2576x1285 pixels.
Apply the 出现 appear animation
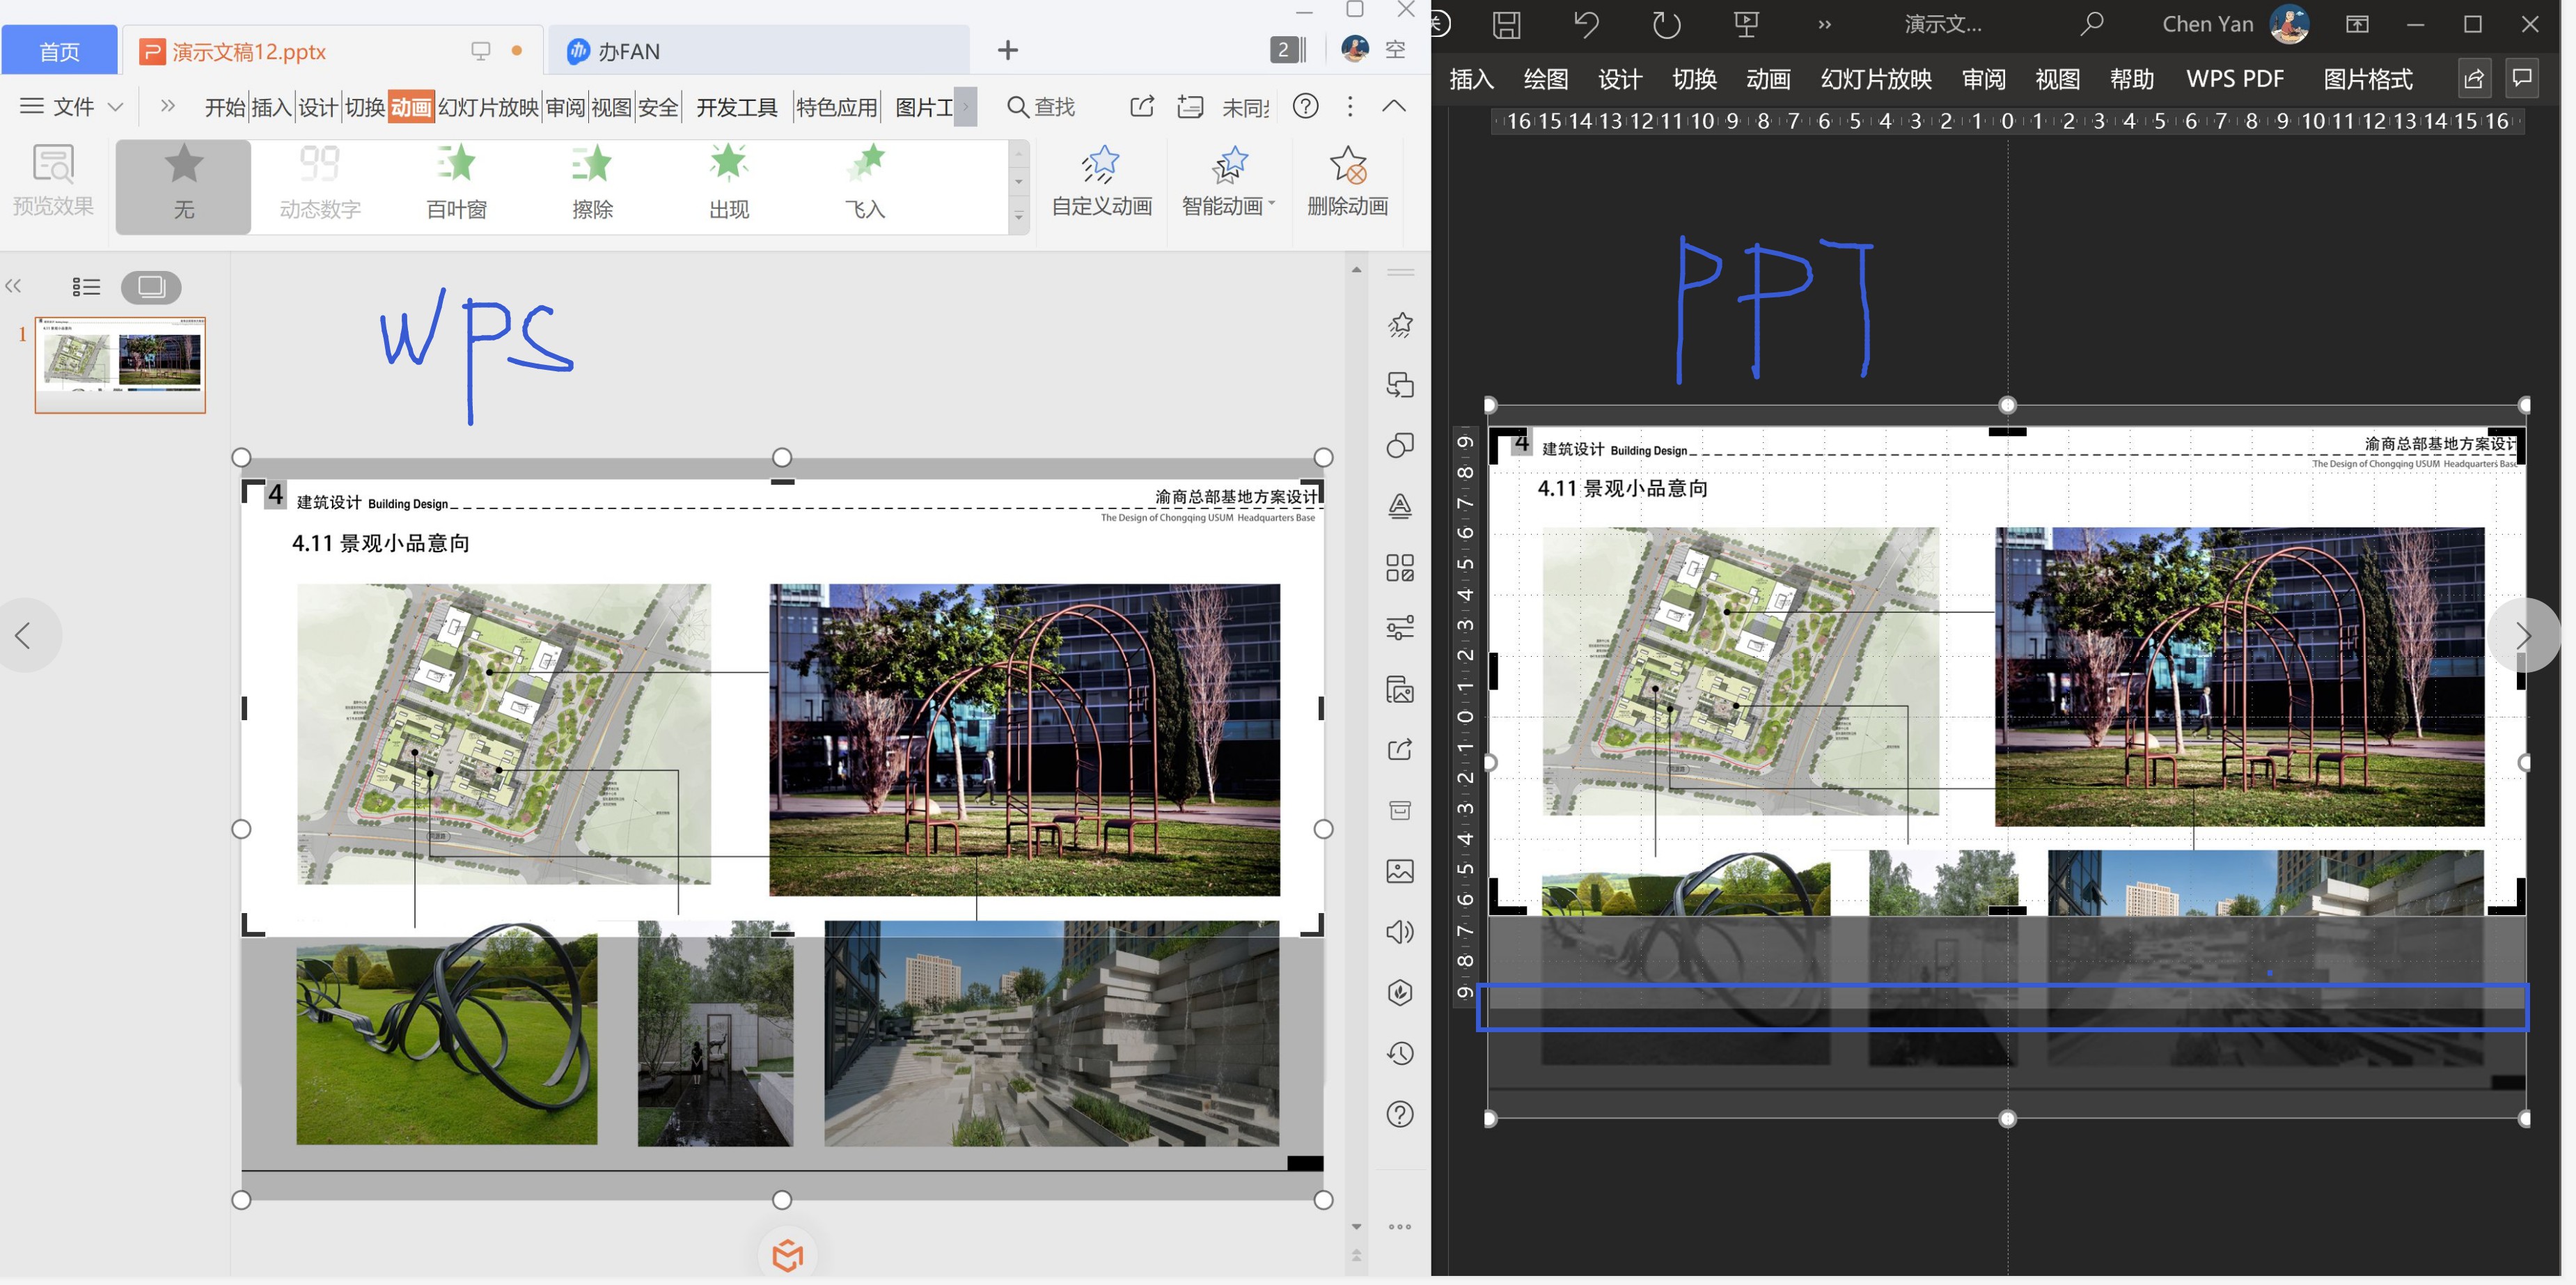(729, 183)
